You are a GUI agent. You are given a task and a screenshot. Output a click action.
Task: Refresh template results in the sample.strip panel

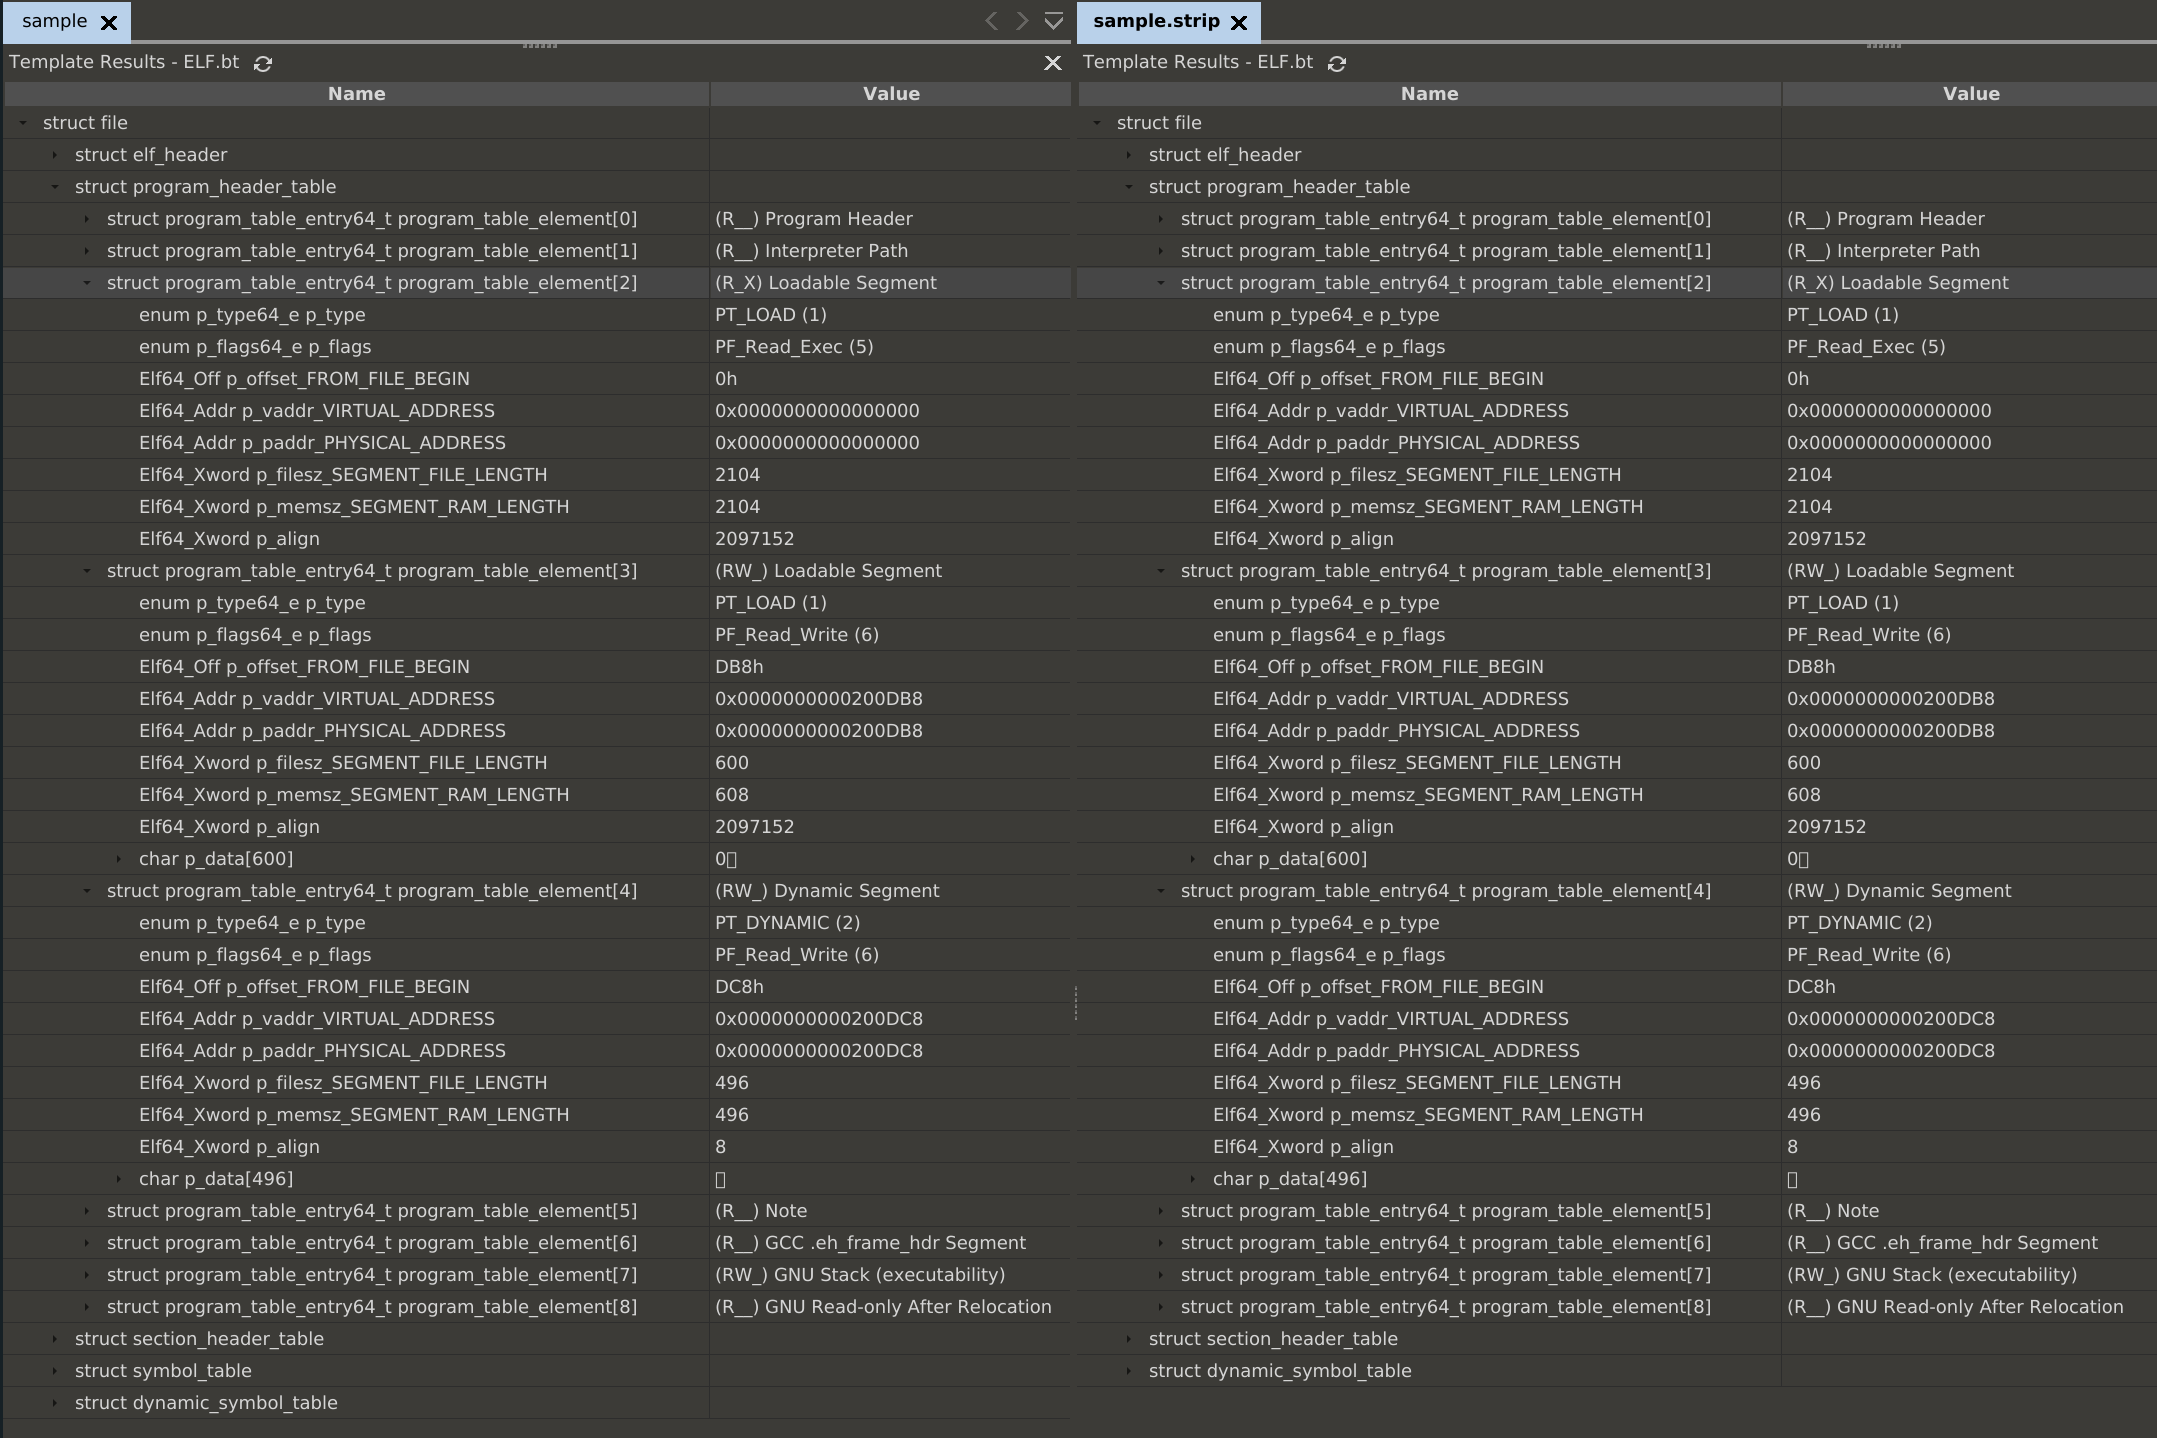point(1337,63)
